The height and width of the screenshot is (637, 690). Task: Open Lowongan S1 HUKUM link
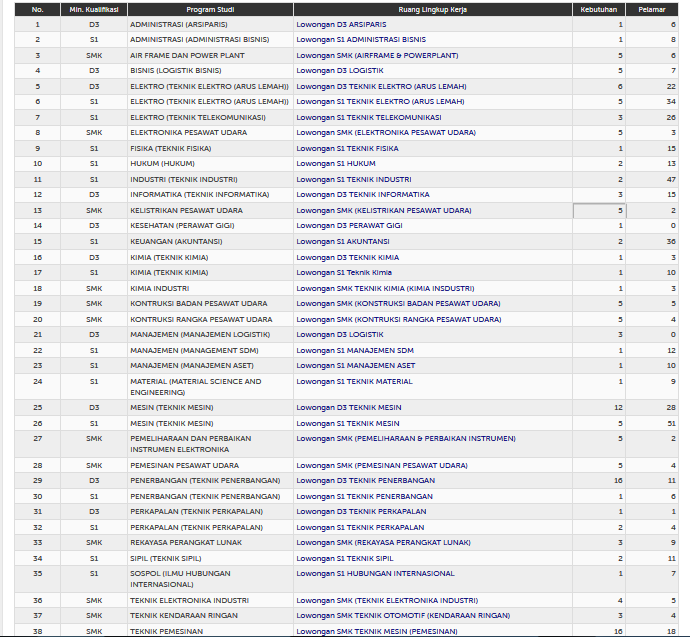(336, 164)
